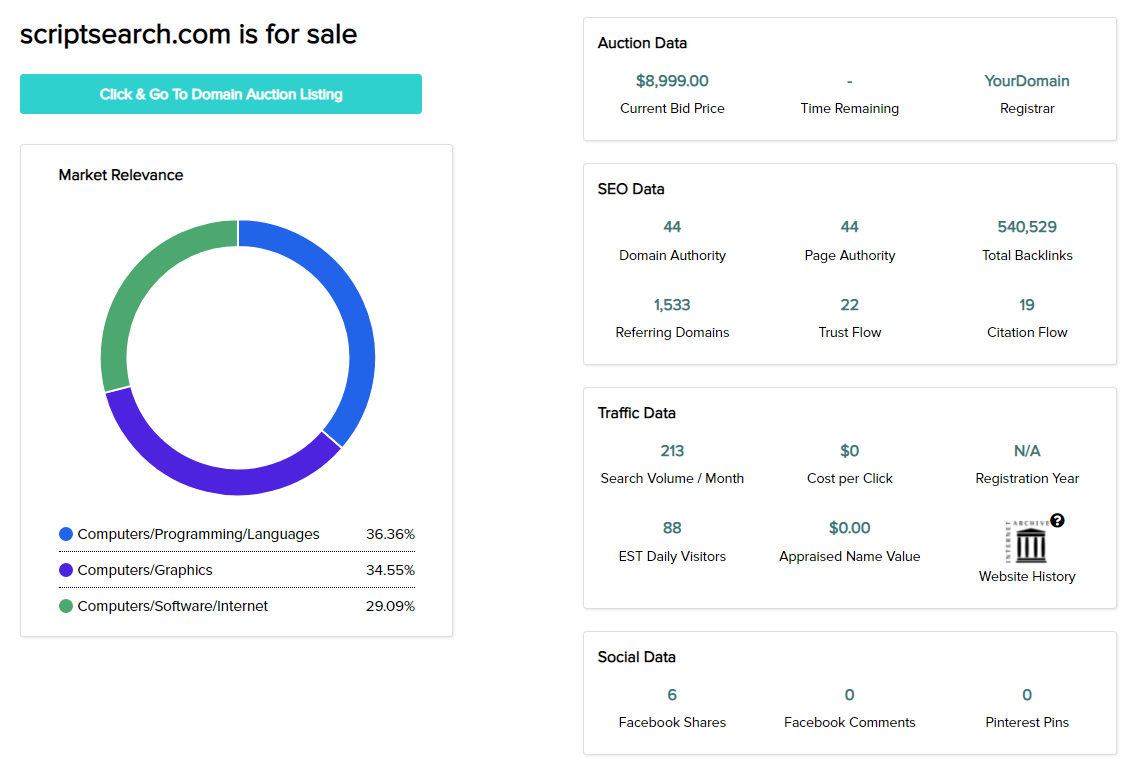This screenshot has width=1135, height=776.
Task: Click the purple Computers/Graphics legend dot
Action: tap(66, 570)
